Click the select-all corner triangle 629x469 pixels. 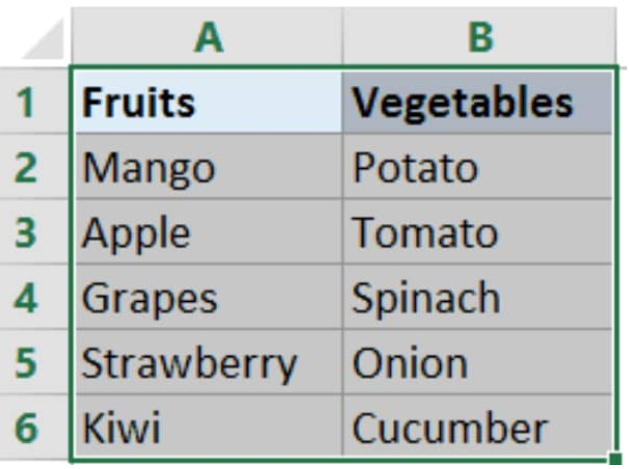(46, 39)
